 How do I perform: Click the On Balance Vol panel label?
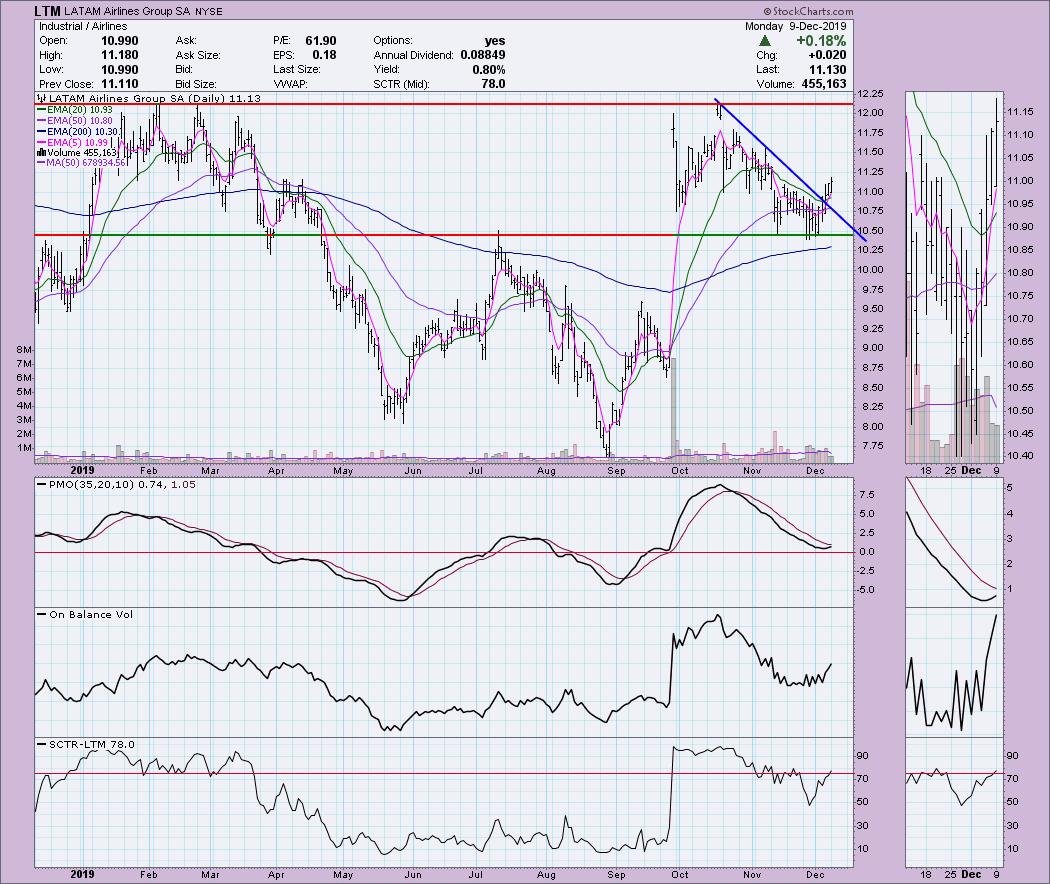(x=86, y=614)
